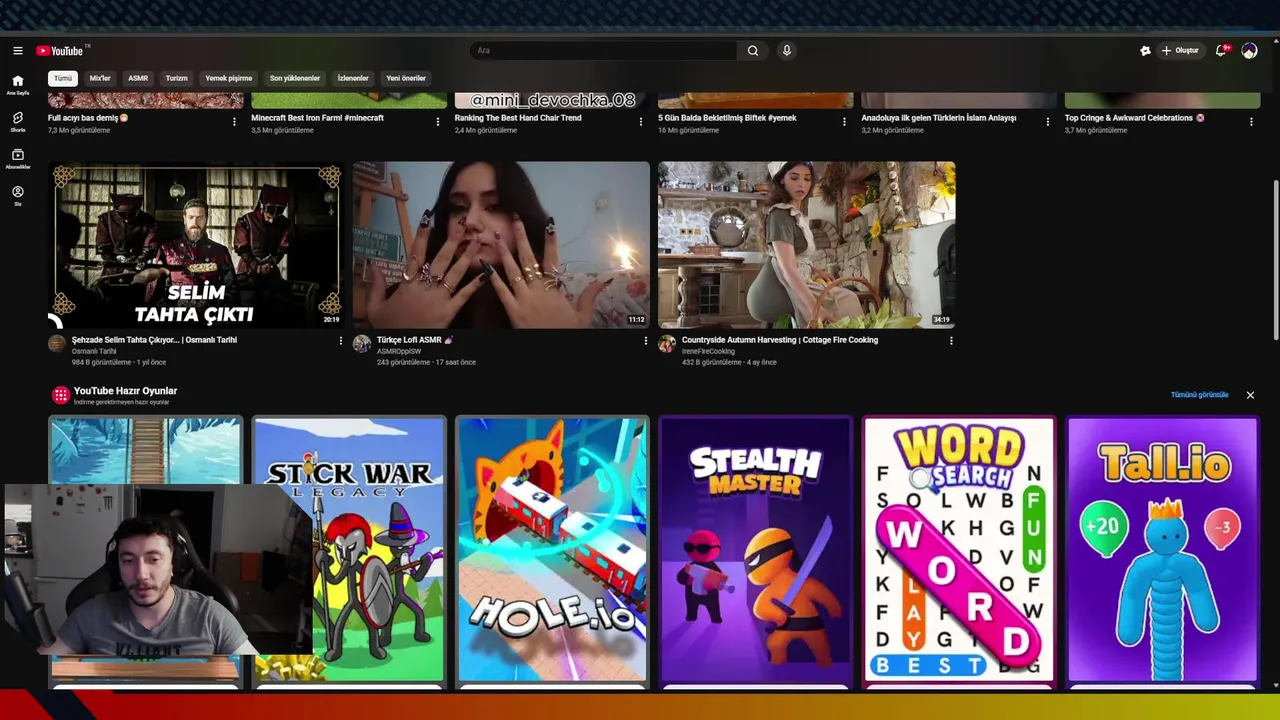
Task: Click Anadoluya ilk gelen Türklerin İslam Anlayışı title
Action: point(939,118)
